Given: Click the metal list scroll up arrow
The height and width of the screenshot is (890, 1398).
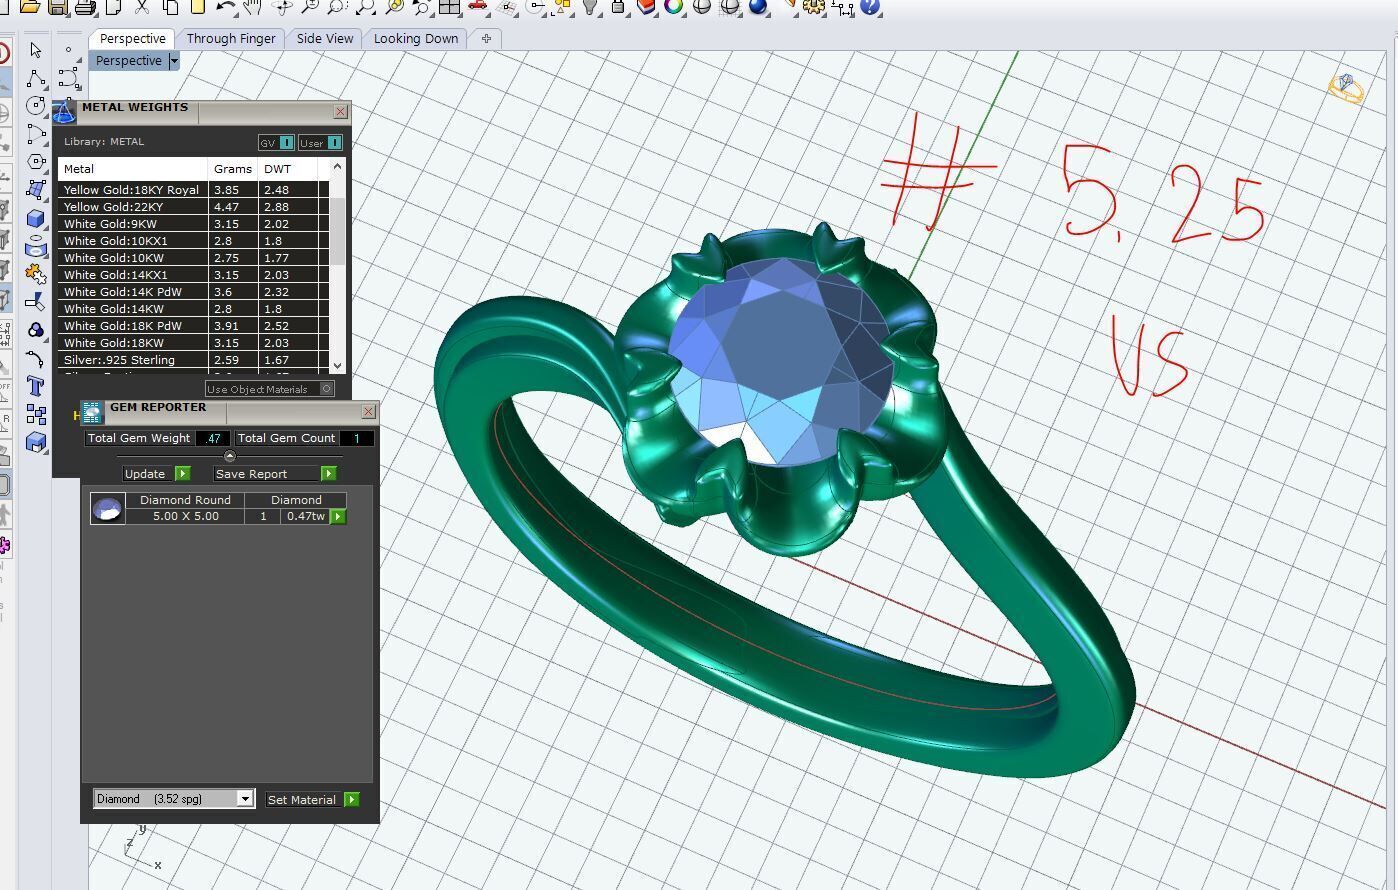Looking at the screenshot, I should pyautogui.click(x=337, y=167).
